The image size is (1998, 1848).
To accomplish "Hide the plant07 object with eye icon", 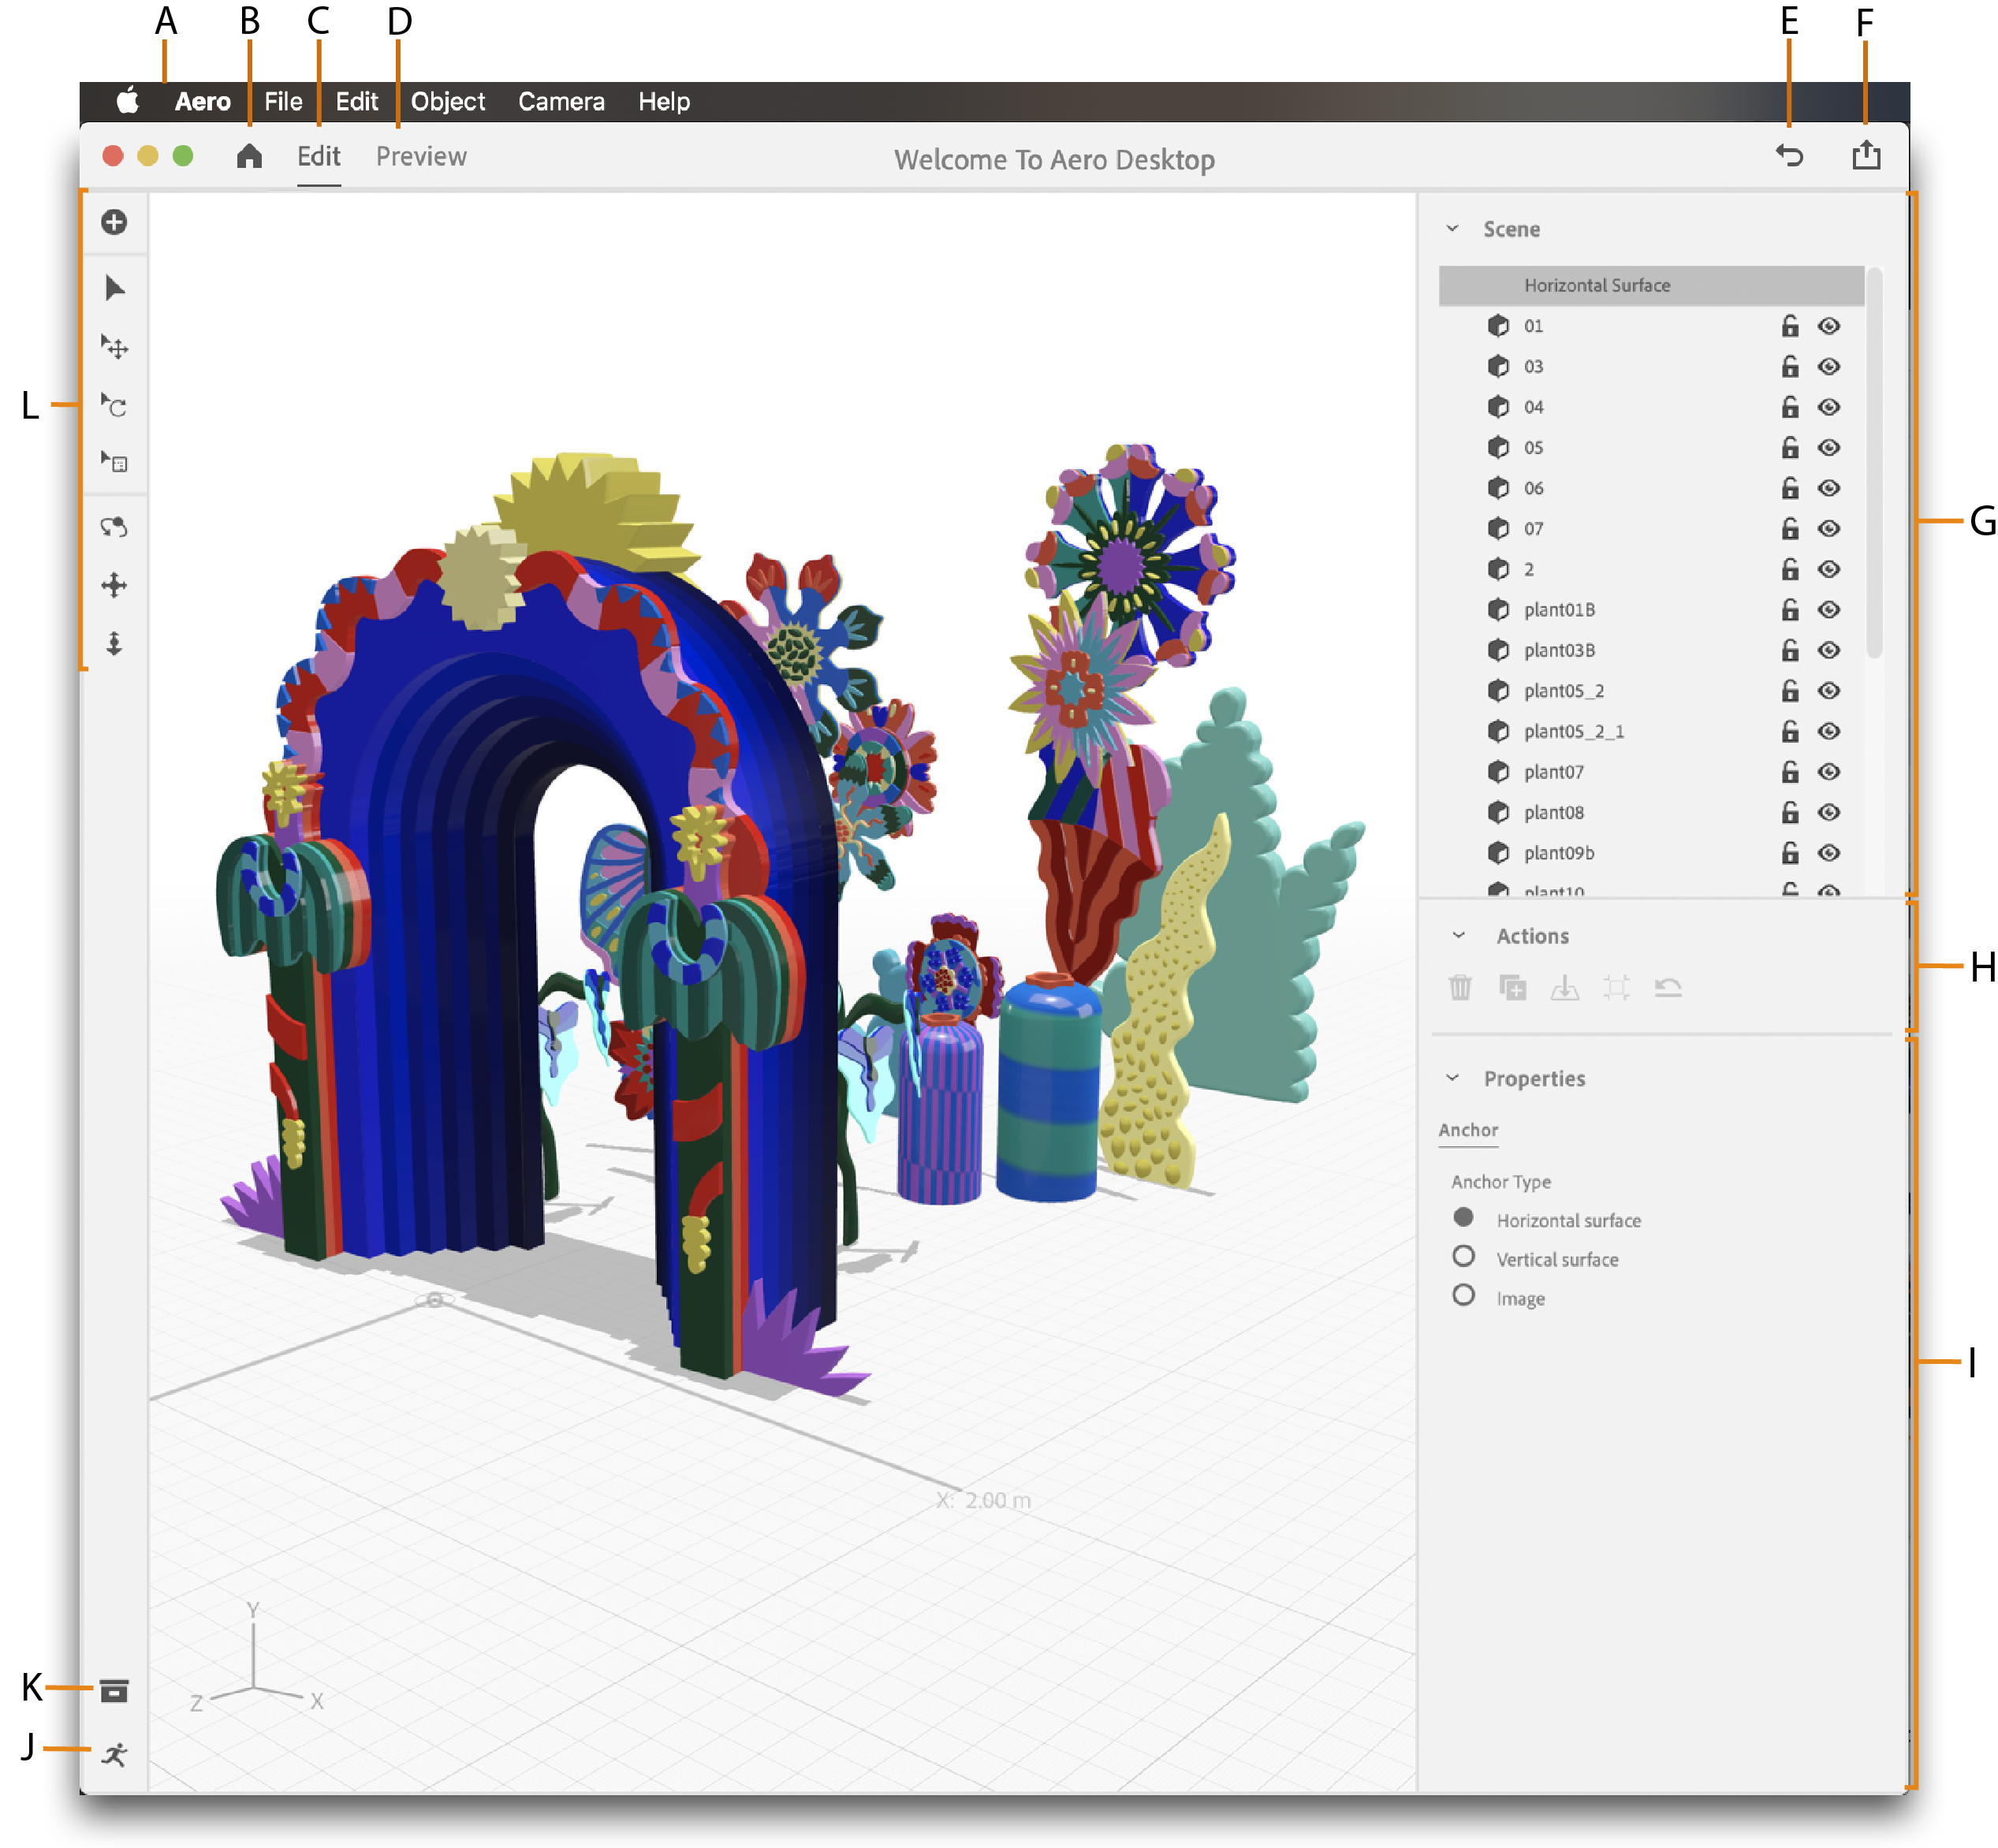I will (1828, 772).
